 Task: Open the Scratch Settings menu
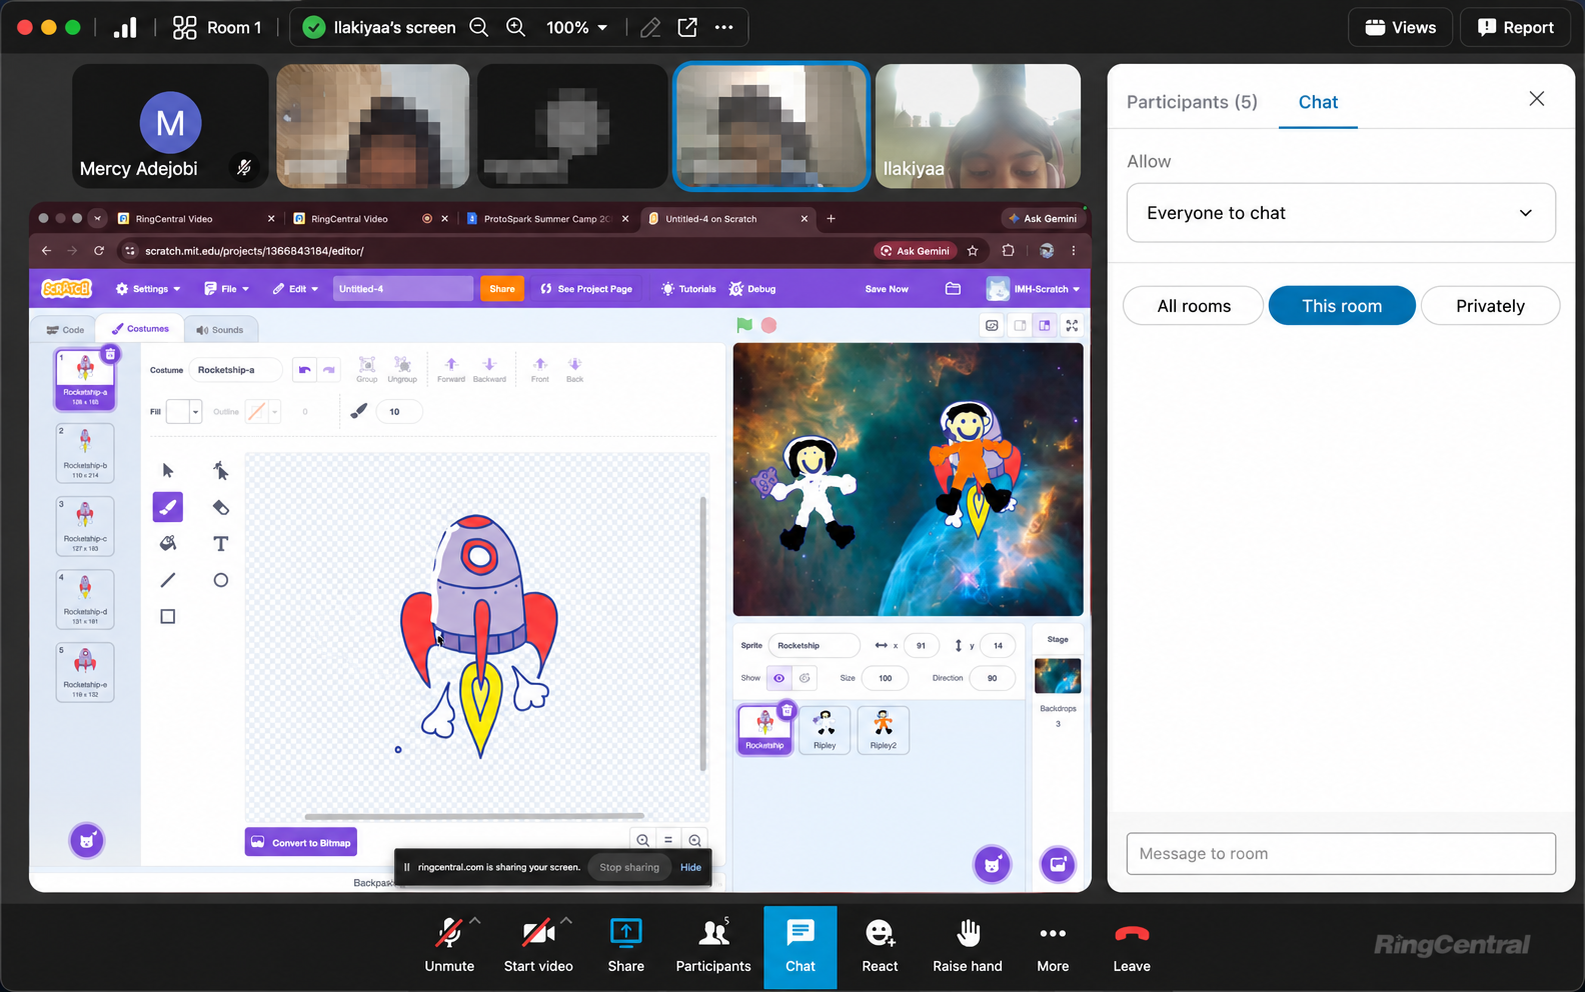(x=148, y=289)
